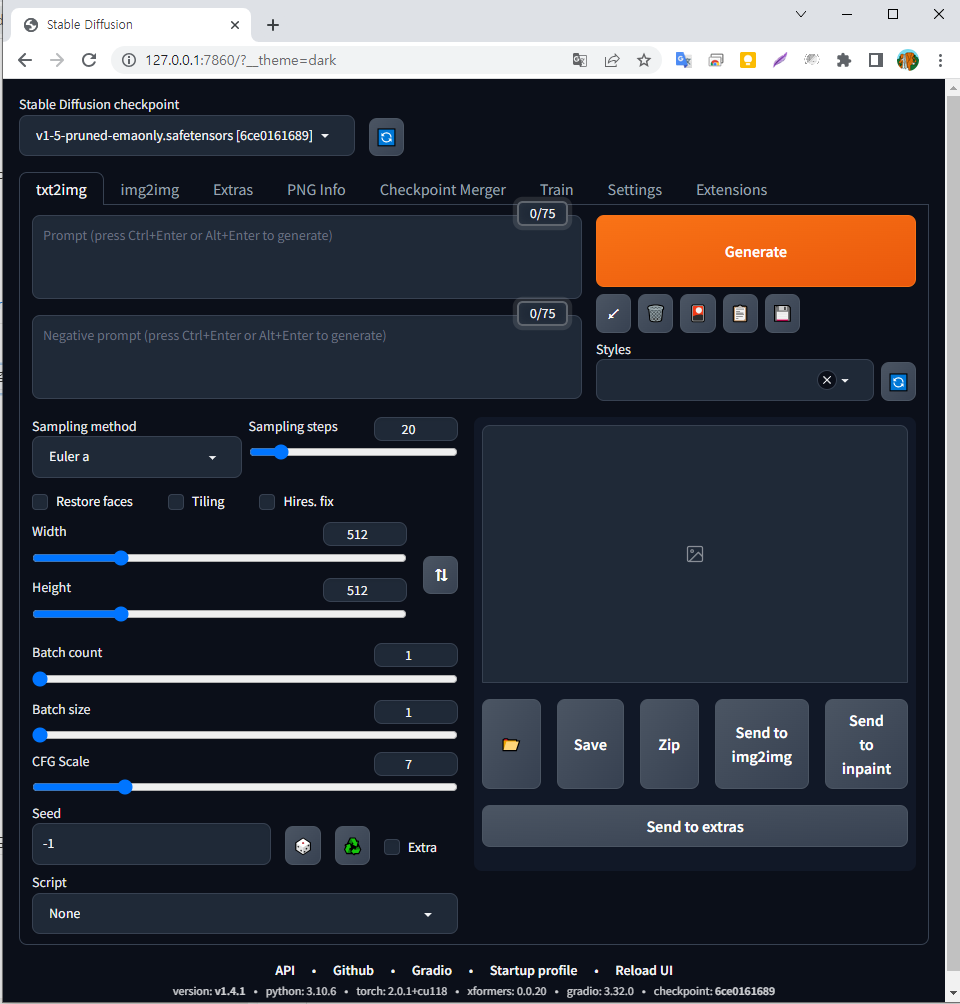The image size is (960, 1004).
Task: Click Send to extras button
Action: pyautogui.click(x=695, y=827)
